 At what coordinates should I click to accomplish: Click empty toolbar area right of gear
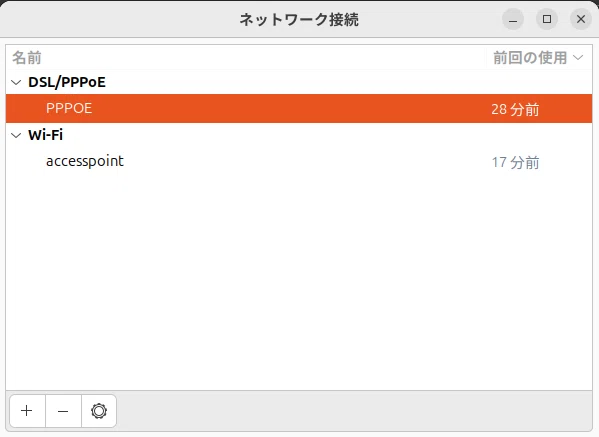pos(354,411)
